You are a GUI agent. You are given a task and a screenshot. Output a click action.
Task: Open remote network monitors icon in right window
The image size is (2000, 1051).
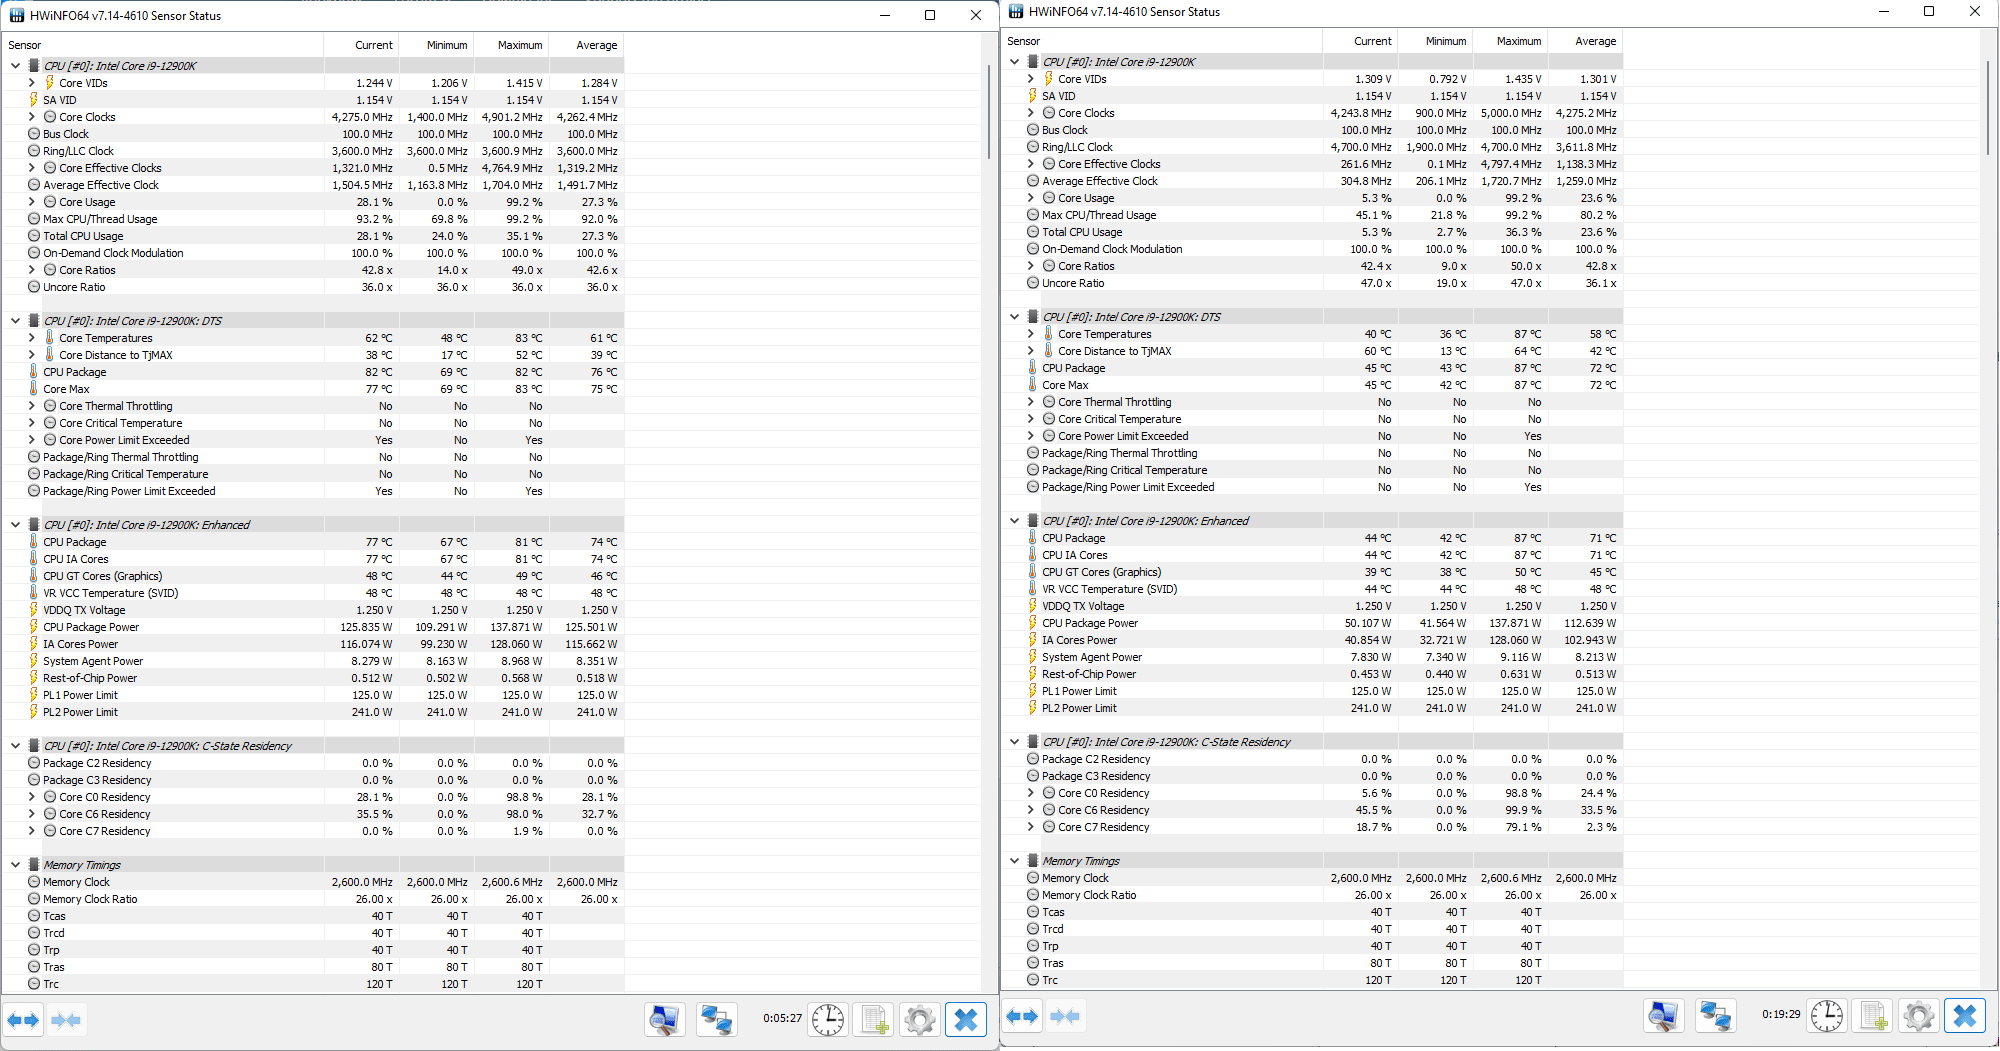pyautogui.click(x=1716, y=1016)
